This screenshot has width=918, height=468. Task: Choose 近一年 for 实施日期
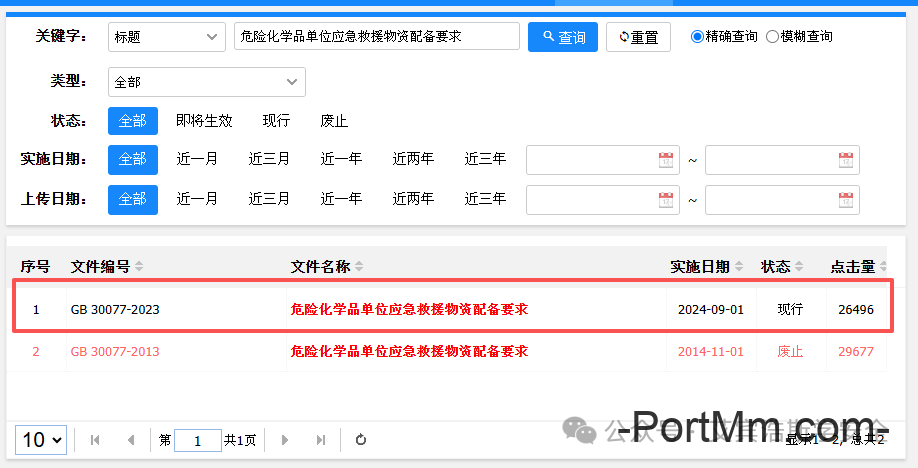tap(341, 159)
